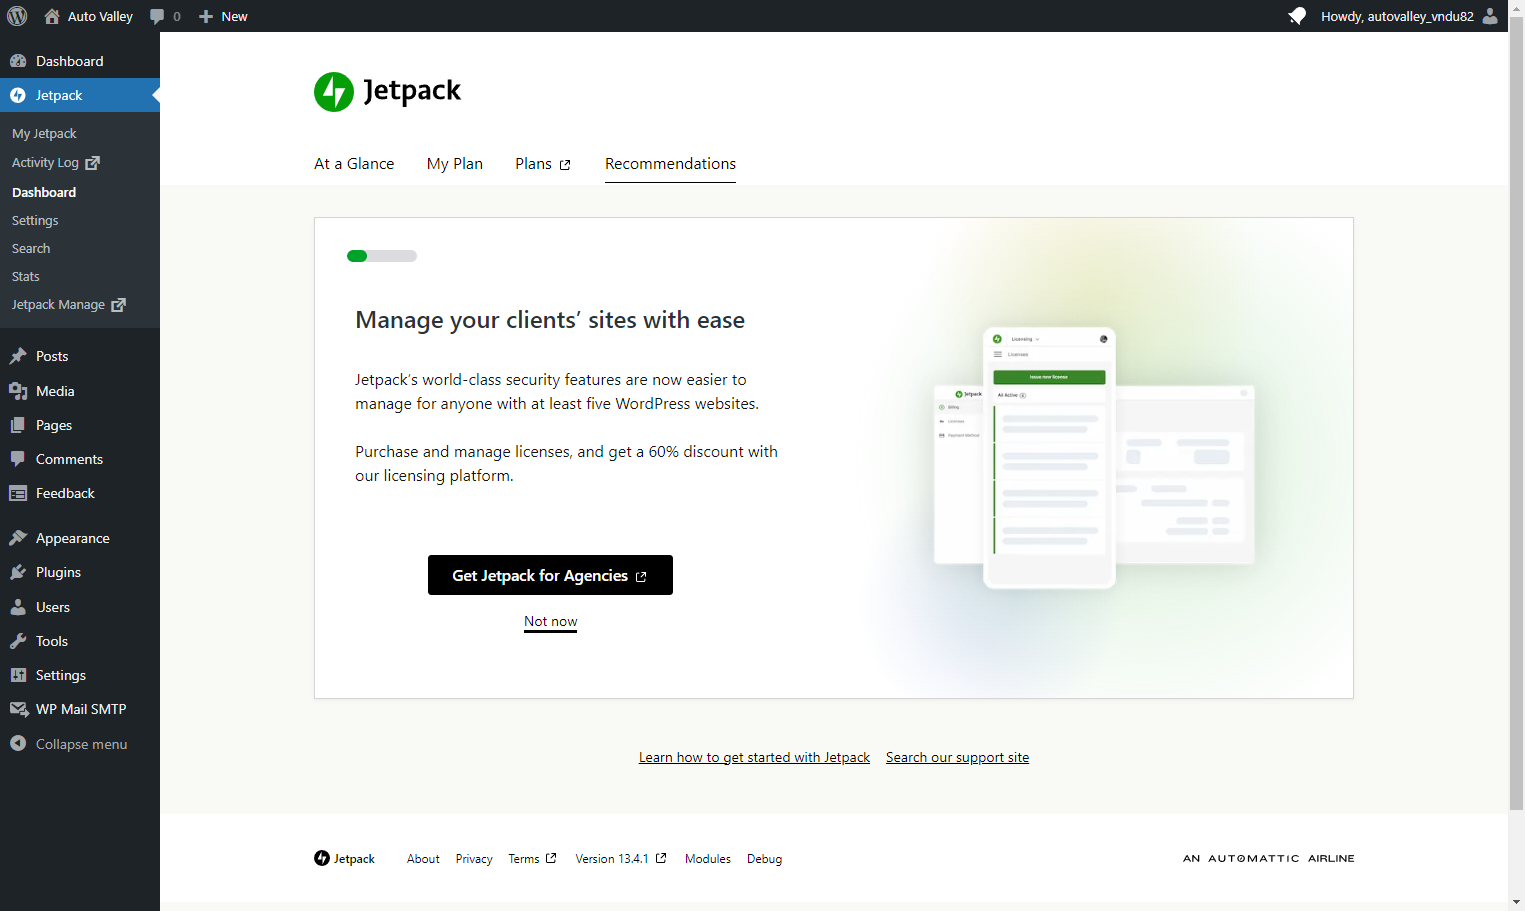Open the Debug footer link

click(765, 859)
